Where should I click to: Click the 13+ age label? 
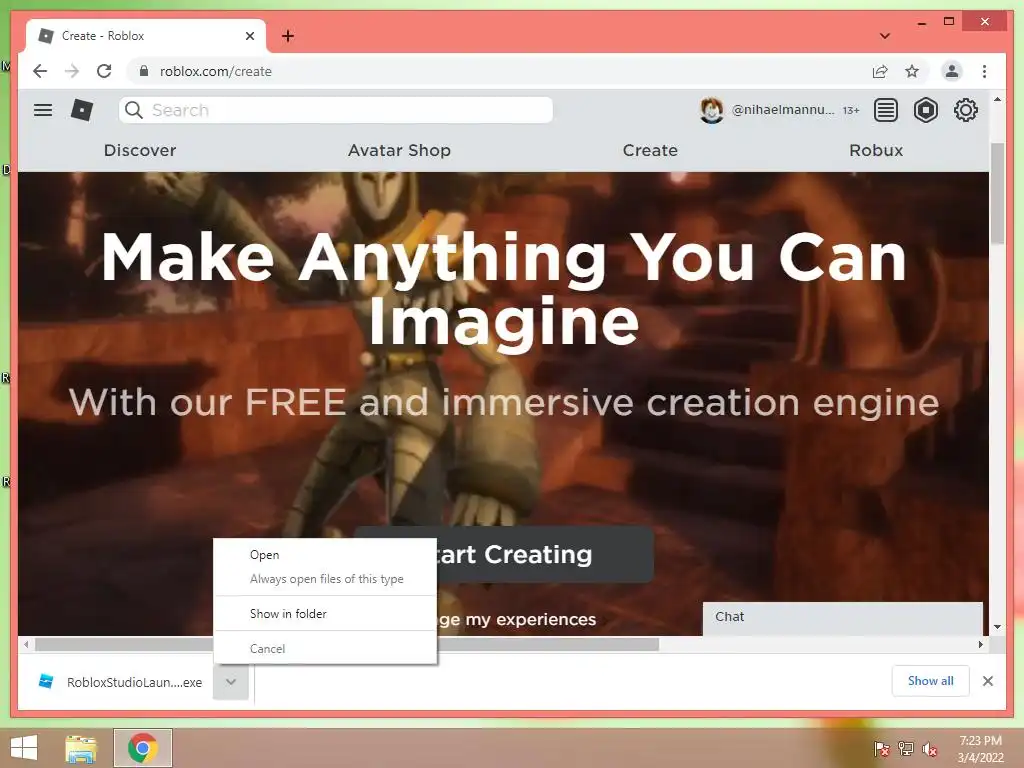(850, 110)
